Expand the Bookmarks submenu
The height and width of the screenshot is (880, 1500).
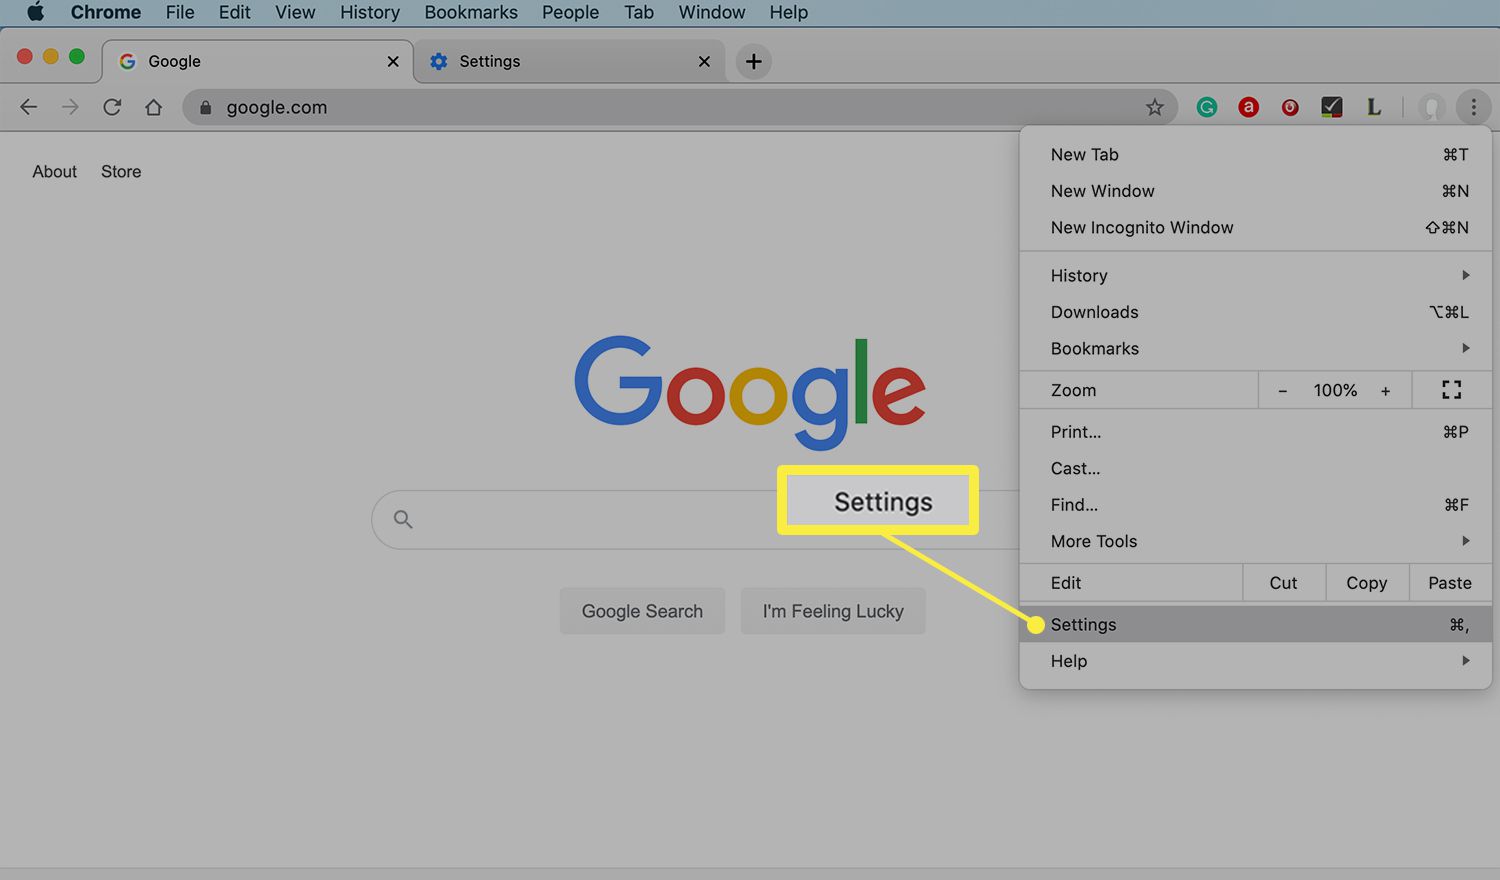[x=1255, y=348]
